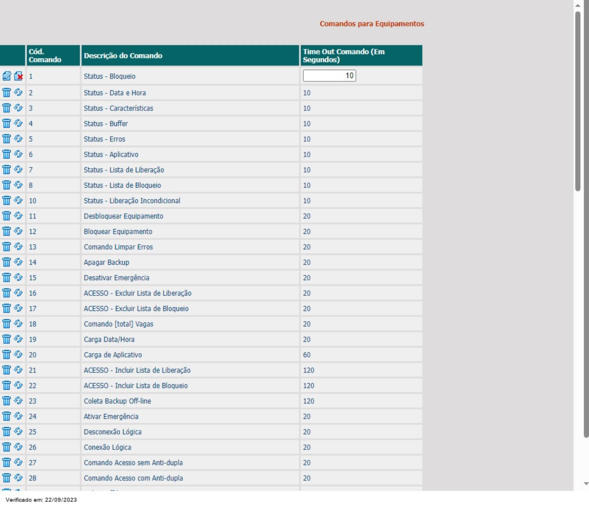589x508 pixels.
Task: Click the timeout input field with value 10
Action: 329,76
